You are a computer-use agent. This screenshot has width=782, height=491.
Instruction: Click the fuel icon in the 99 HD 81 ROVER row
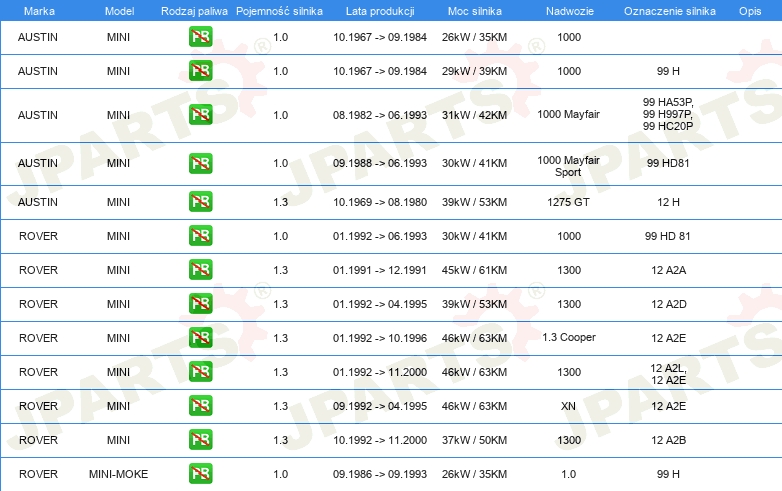[x=200, y=236]
